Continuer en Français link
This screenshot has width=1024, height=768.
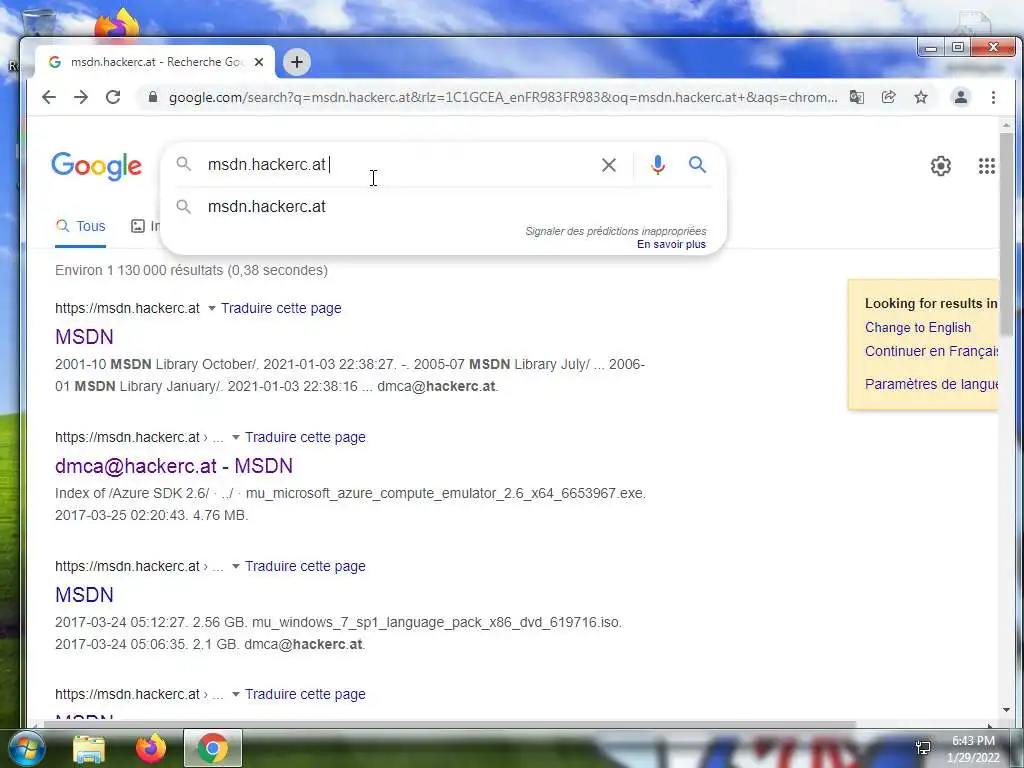pos(932,351)
